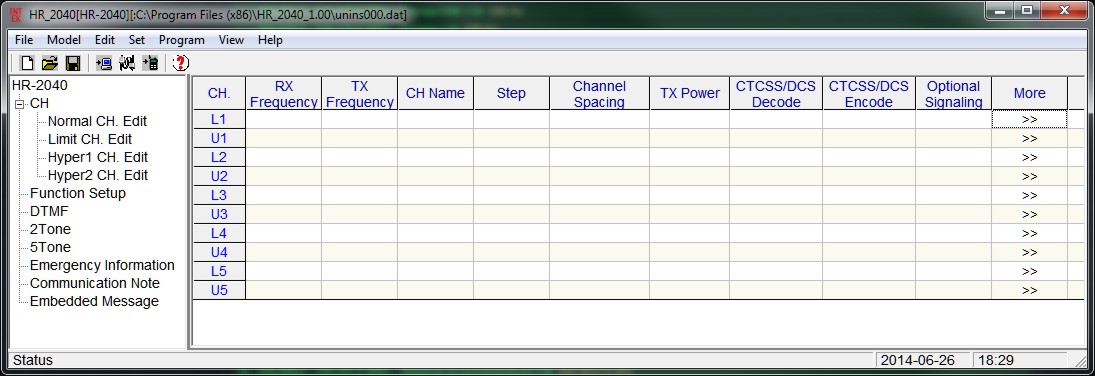Click the >> More button for L5
The width and height of the screenshot is (1095, 376).
pos(1029,270)
